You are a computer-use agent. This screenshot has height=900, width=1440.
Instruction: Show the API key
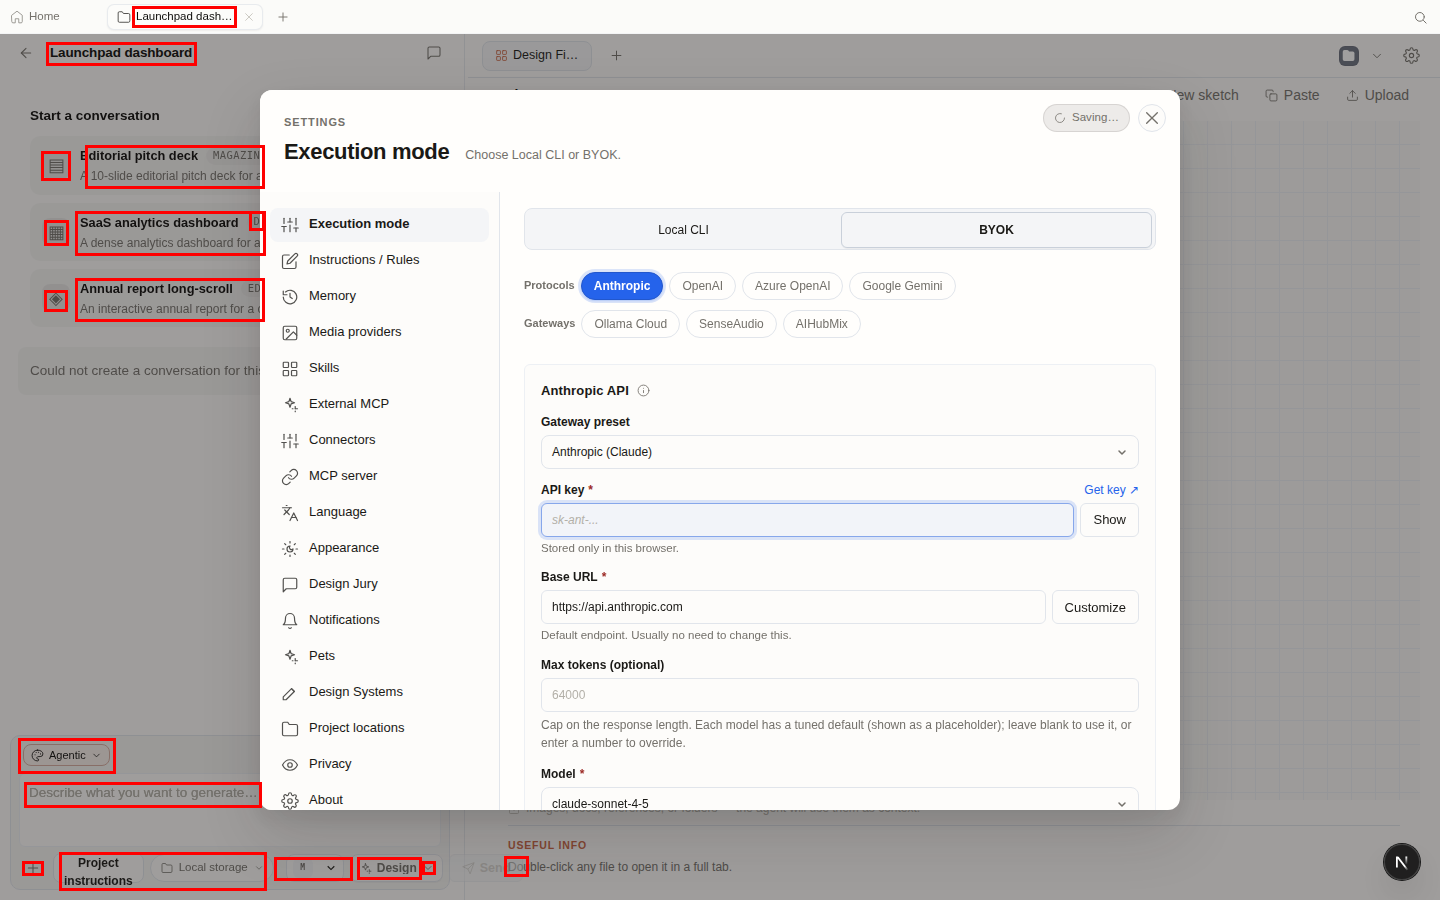coord(1109,520)
